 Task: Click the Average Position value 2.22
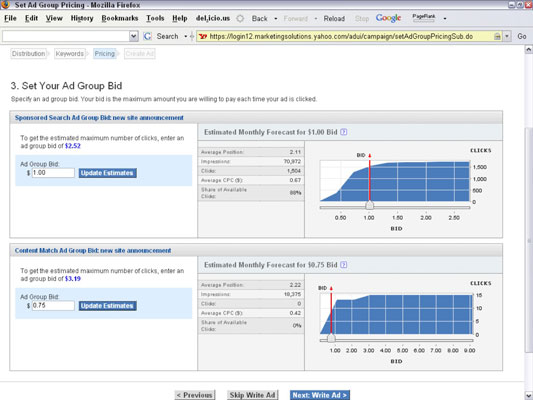(x=295, y=285)
